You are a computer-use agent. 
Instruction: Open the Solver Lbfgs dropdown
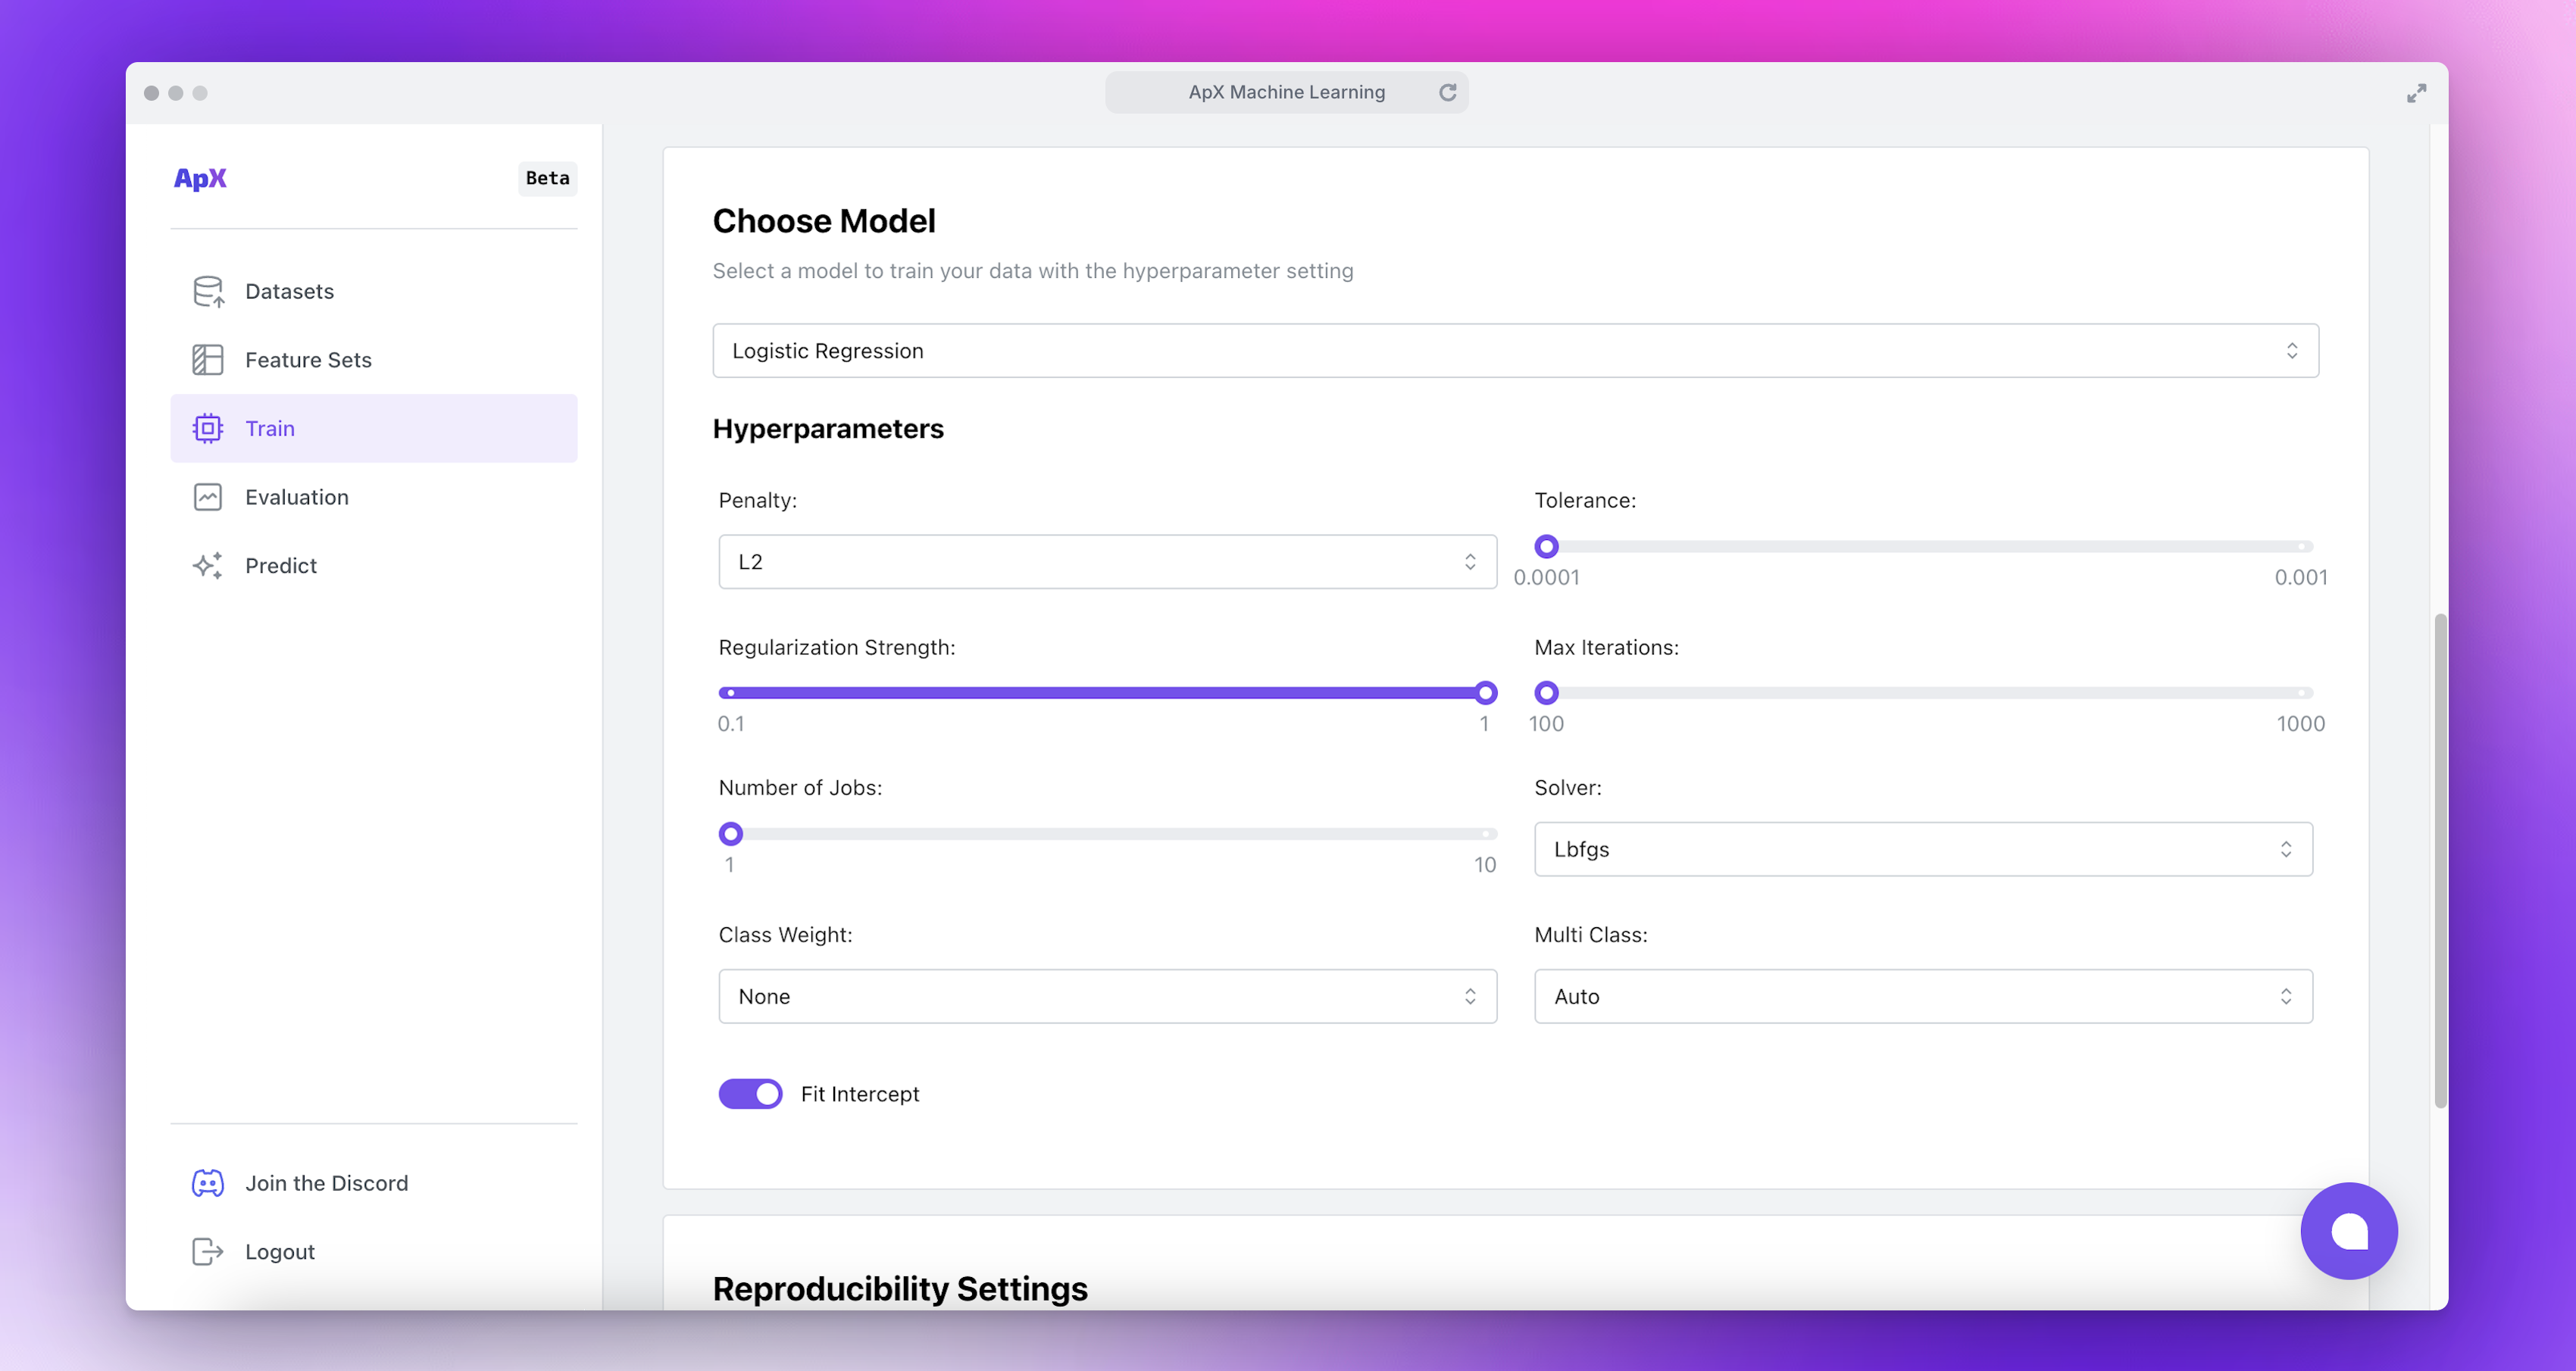point(1922,849)
